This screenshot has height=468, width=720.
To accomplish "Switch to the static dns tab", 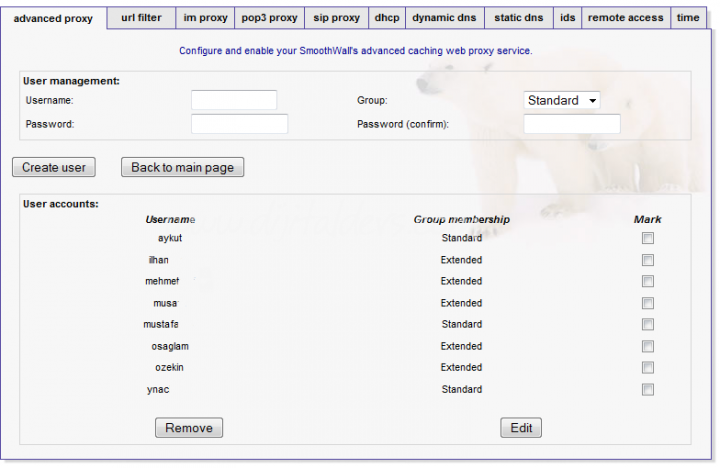I will click(x=518, y=18).
